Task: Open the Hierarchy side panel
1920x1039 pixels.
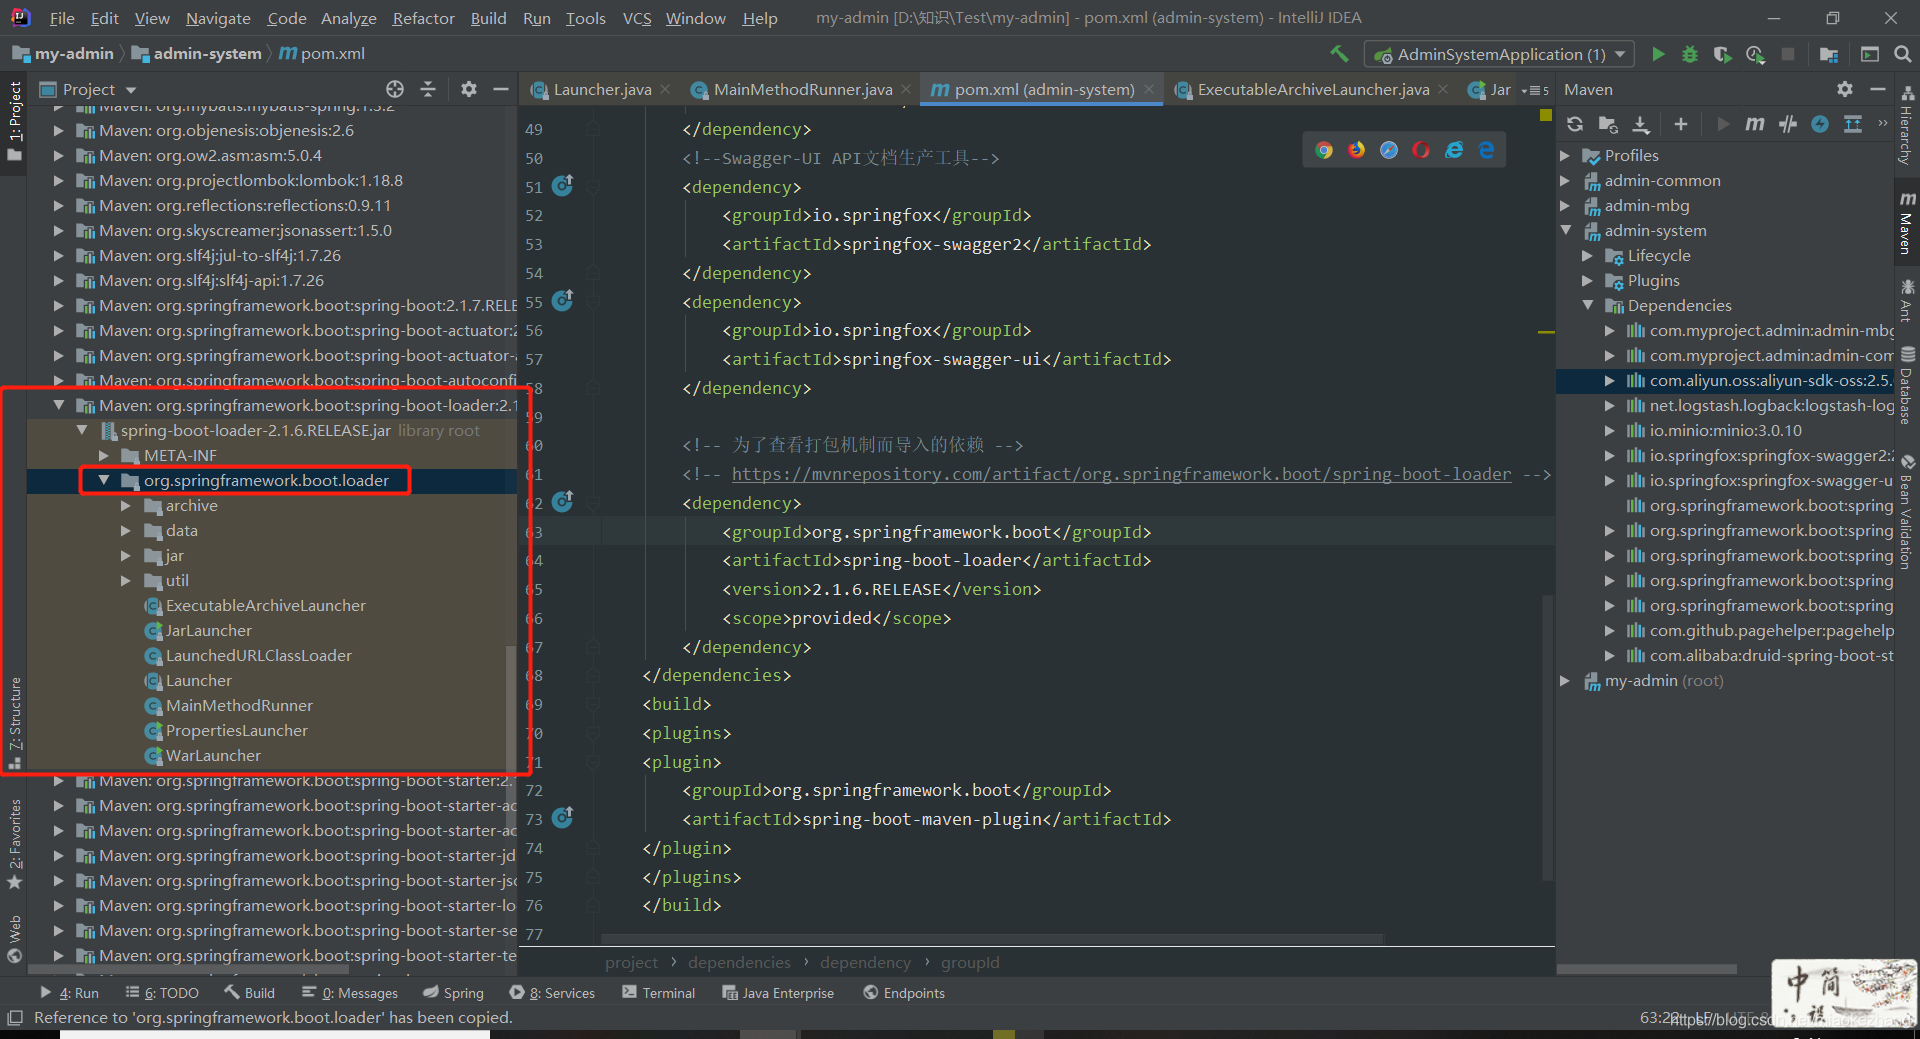Action: pos(1907,128)
